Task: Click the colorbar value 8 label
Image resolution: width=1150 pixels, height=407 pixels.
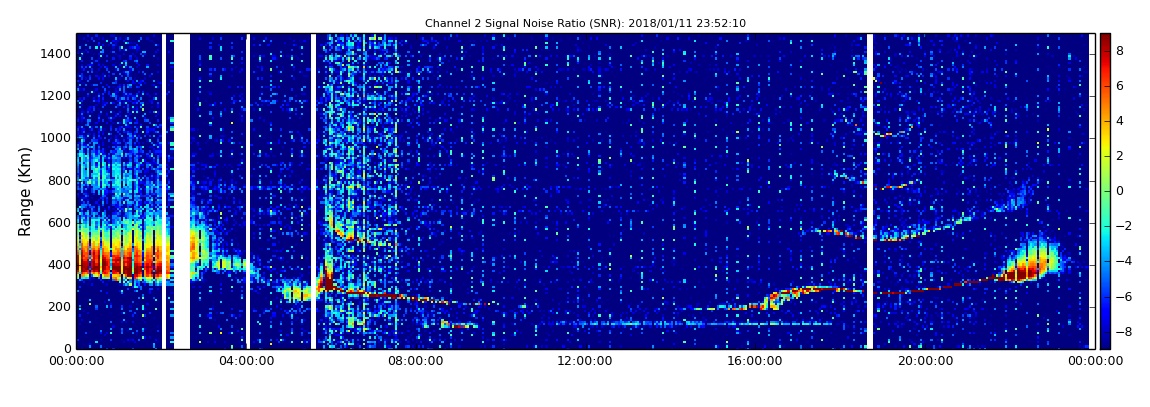Action: [x=1120, y=51]
